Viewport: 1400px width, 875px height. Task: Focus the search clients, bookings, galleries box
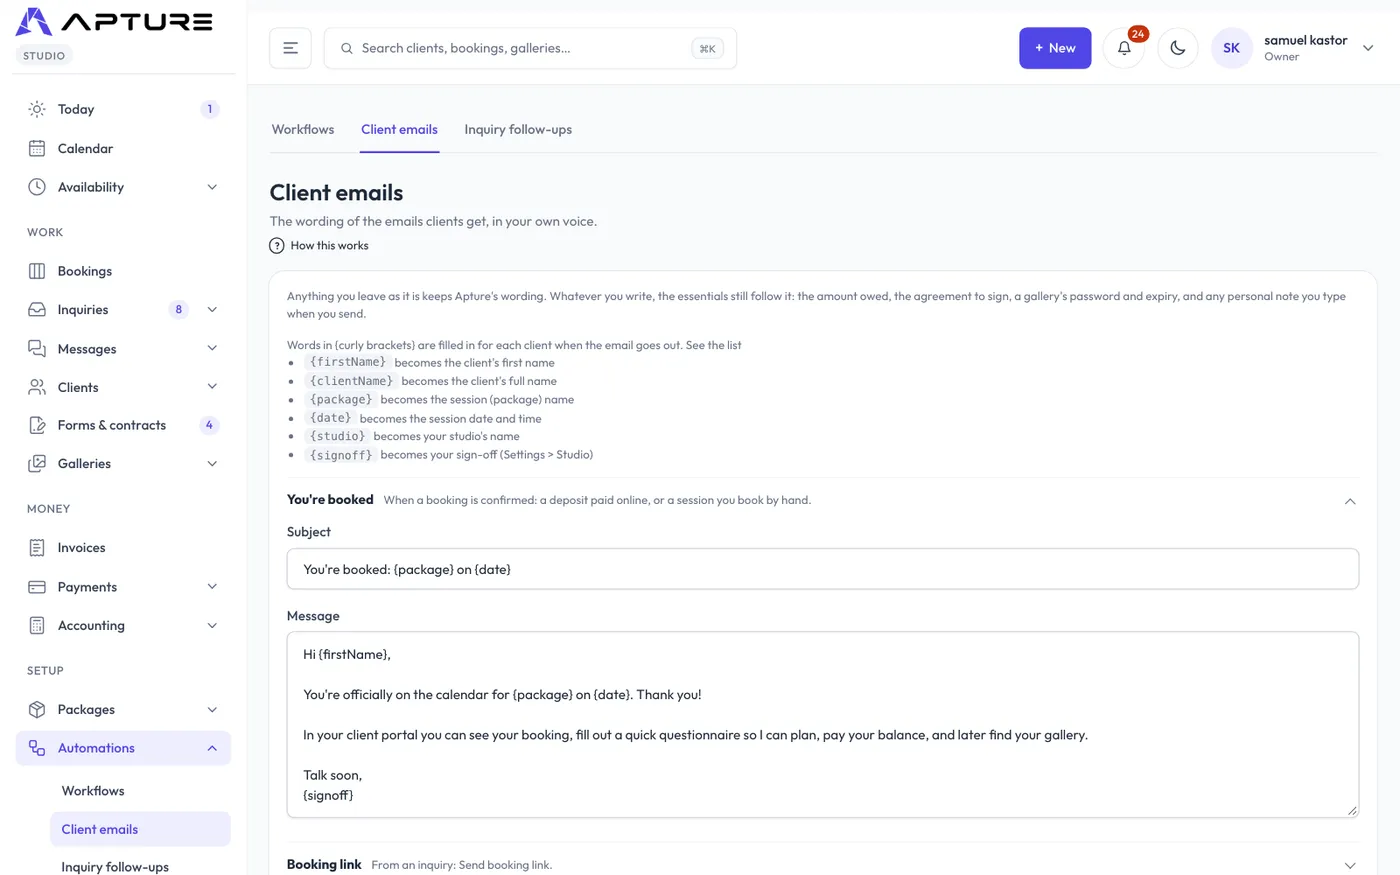[530, 48]
